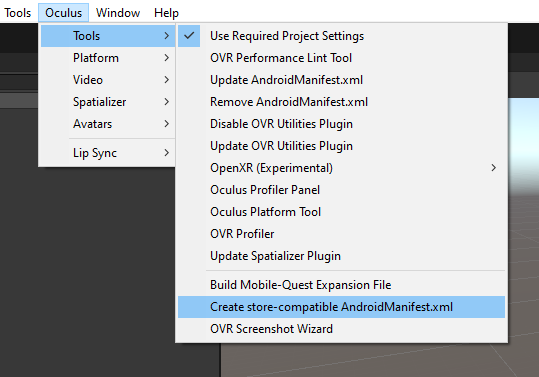Open the Oculus menu

(x=64, y=13)
